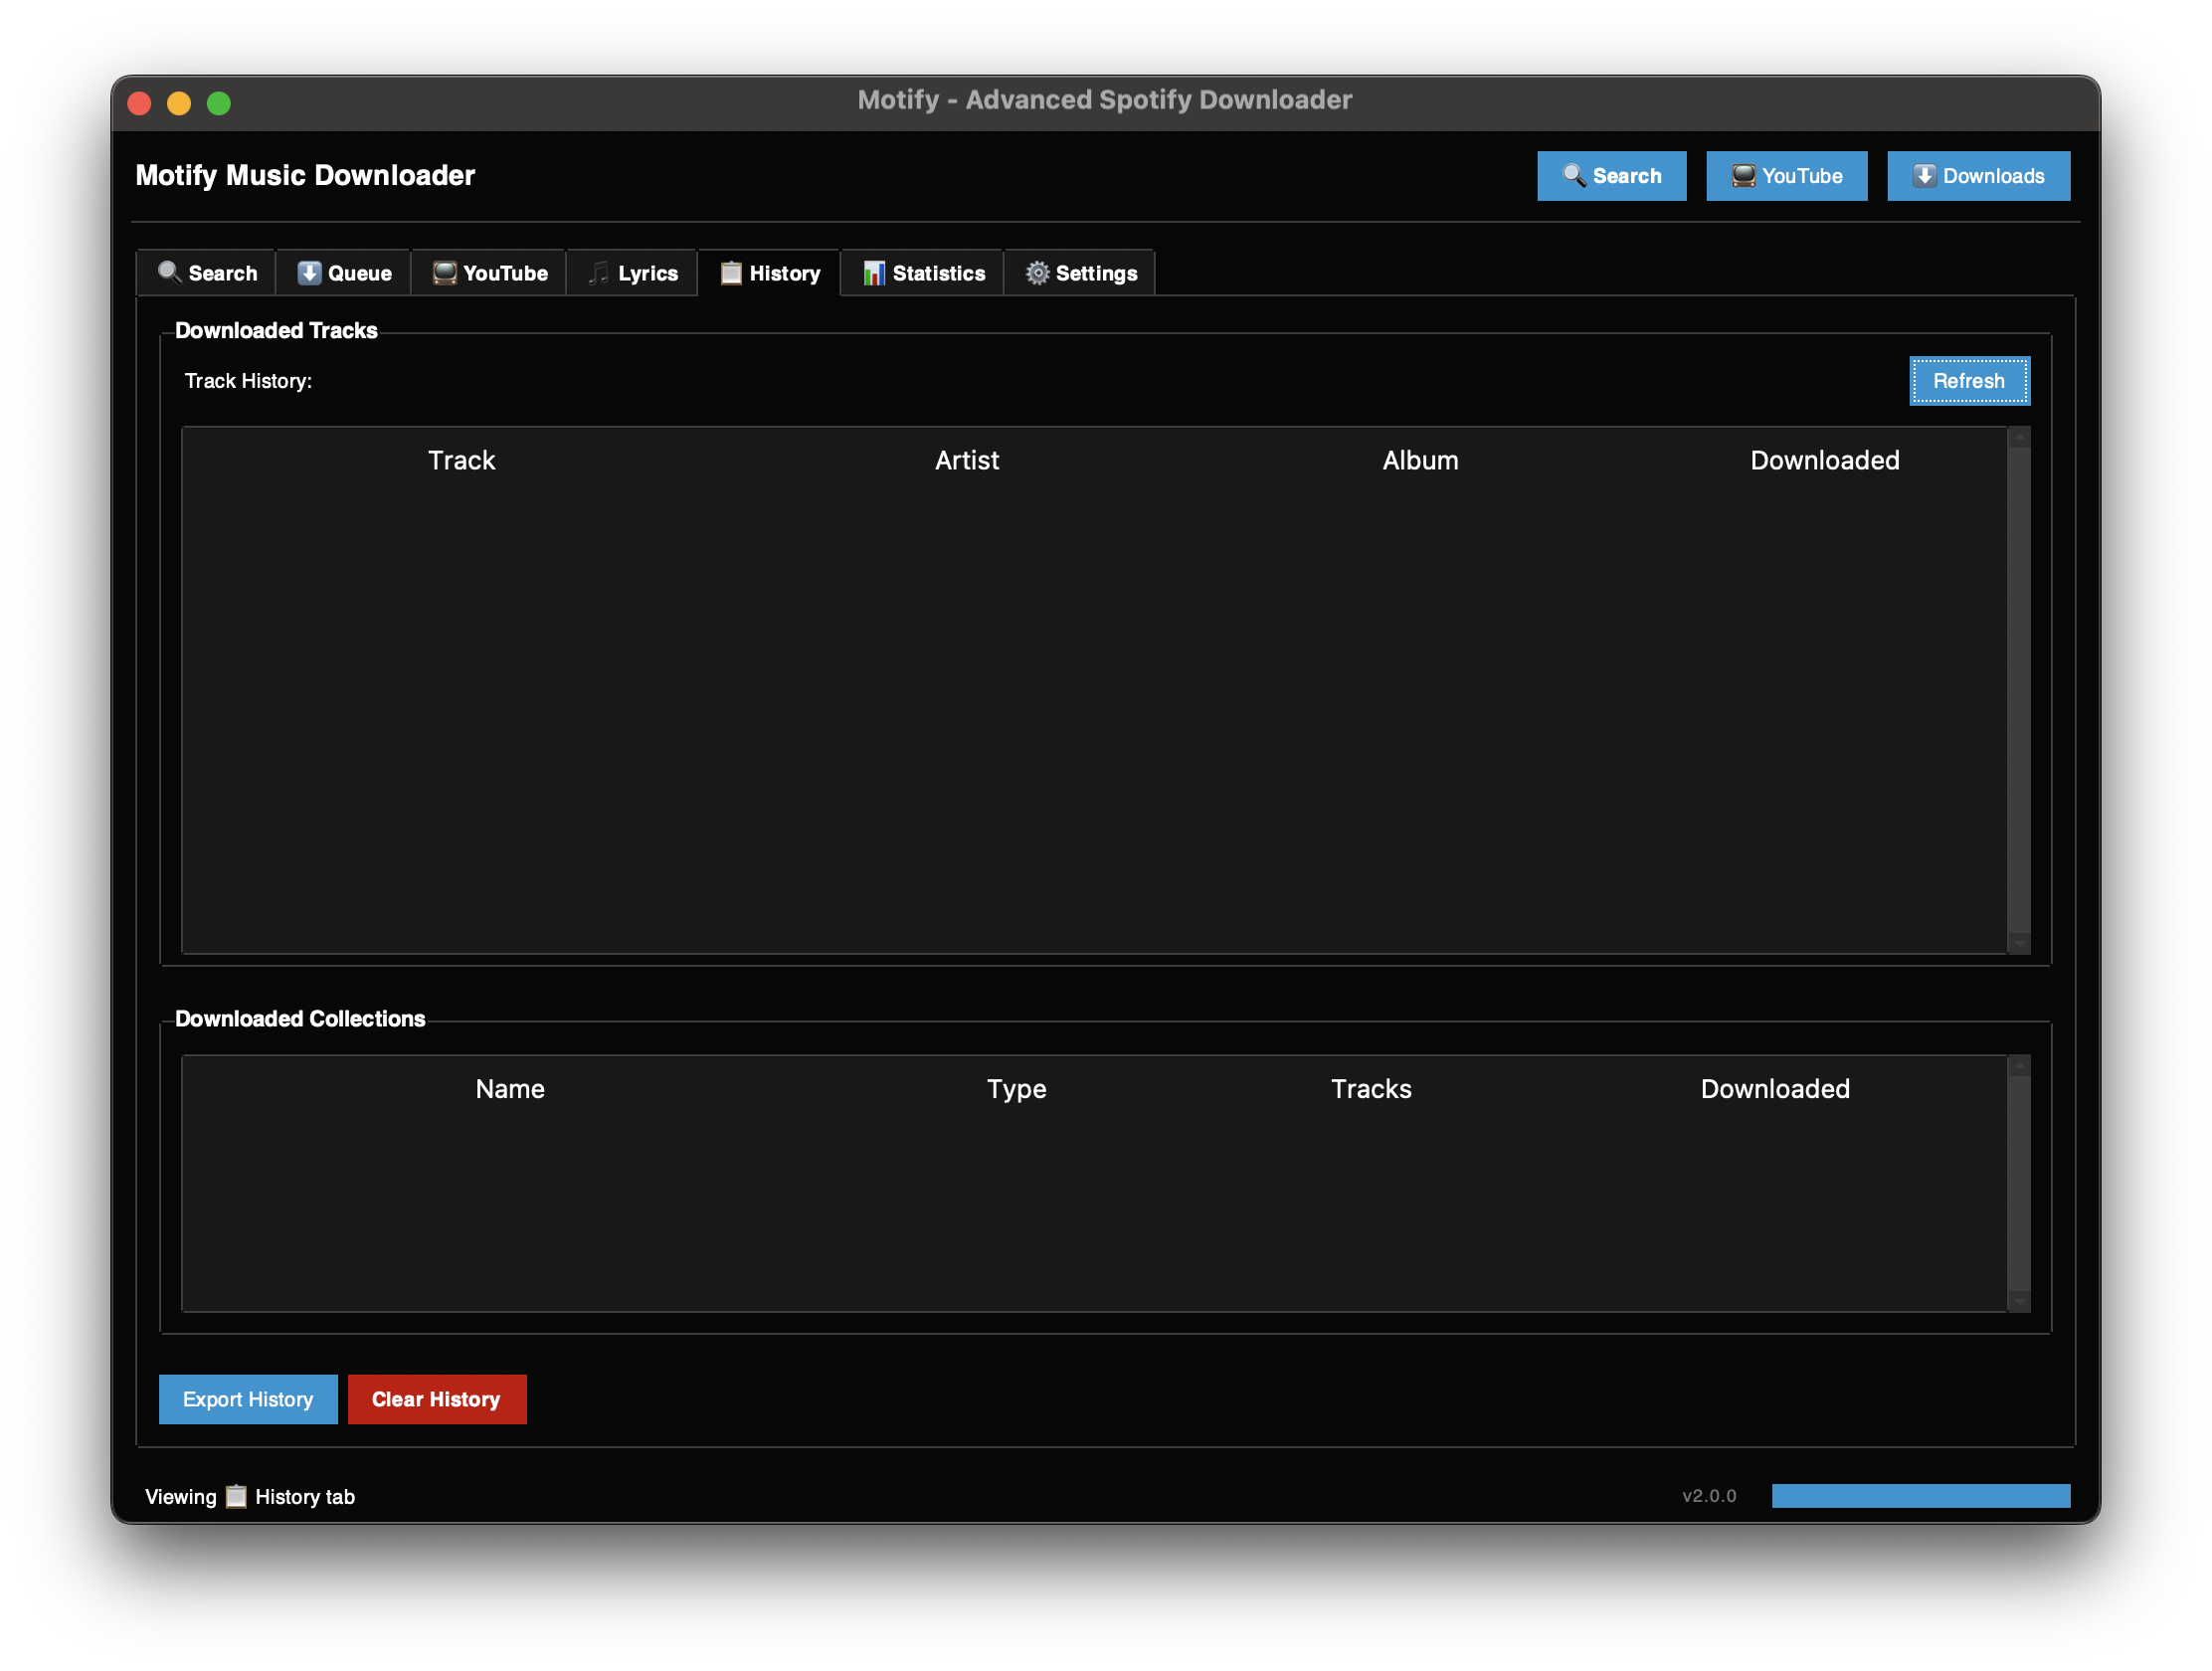Image resolution: width=2212 pixels, height=1671 pixels.
Task: Open the Statistics tab
Action: tap(922, 273)
